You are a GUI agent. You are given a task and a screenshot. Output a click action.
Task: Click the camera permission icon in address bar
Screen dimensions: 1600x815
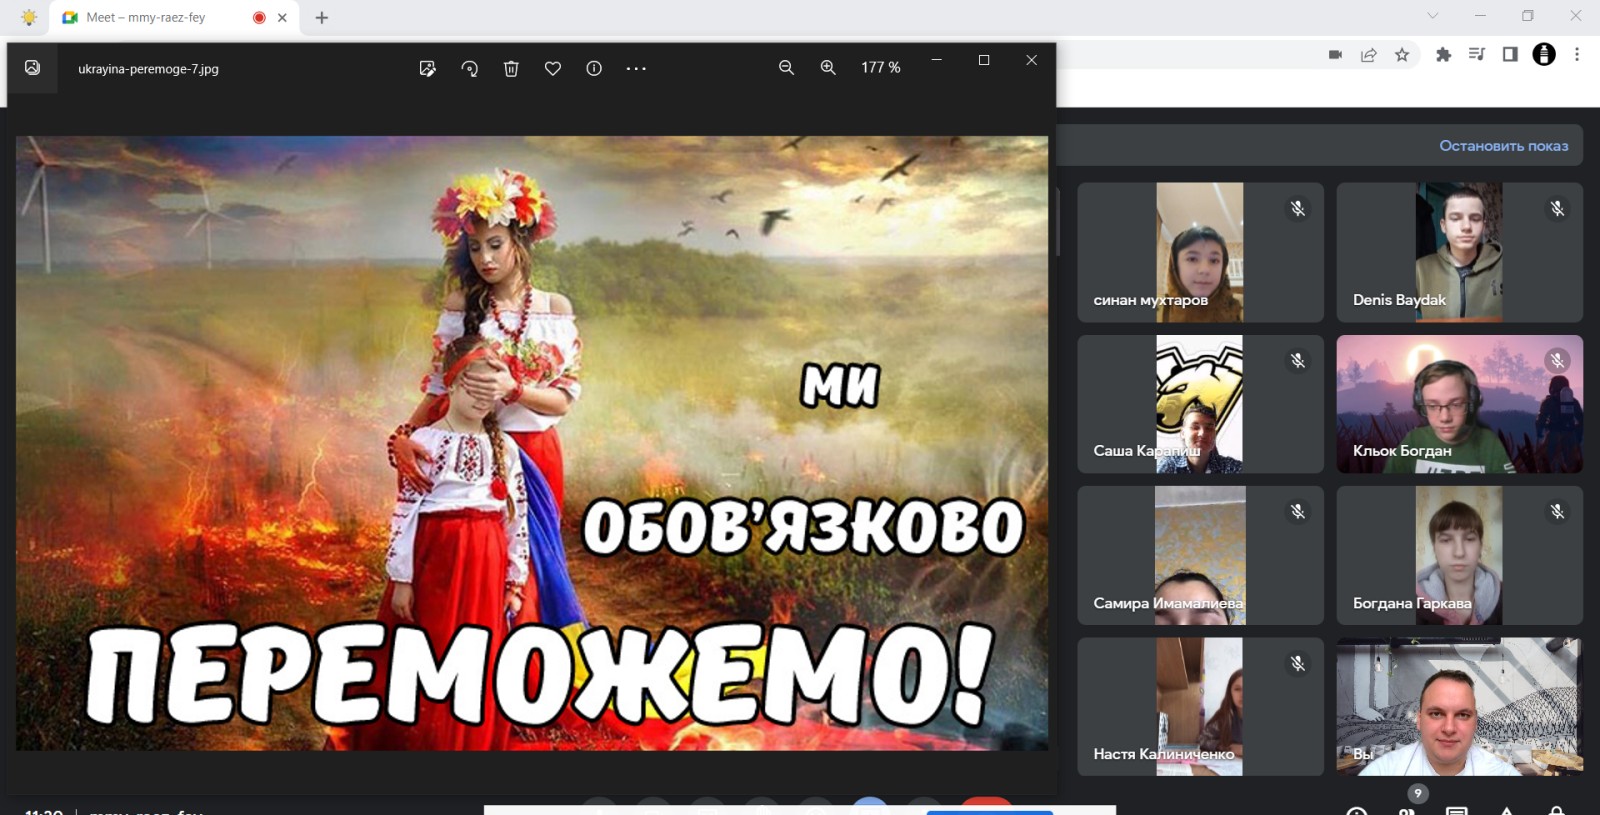tap(1335, 54)
